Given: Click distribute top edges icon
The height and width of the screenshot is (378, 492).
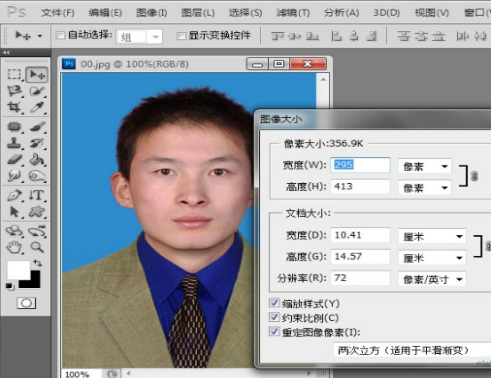Looking at the screenshot, I should 404,35.
